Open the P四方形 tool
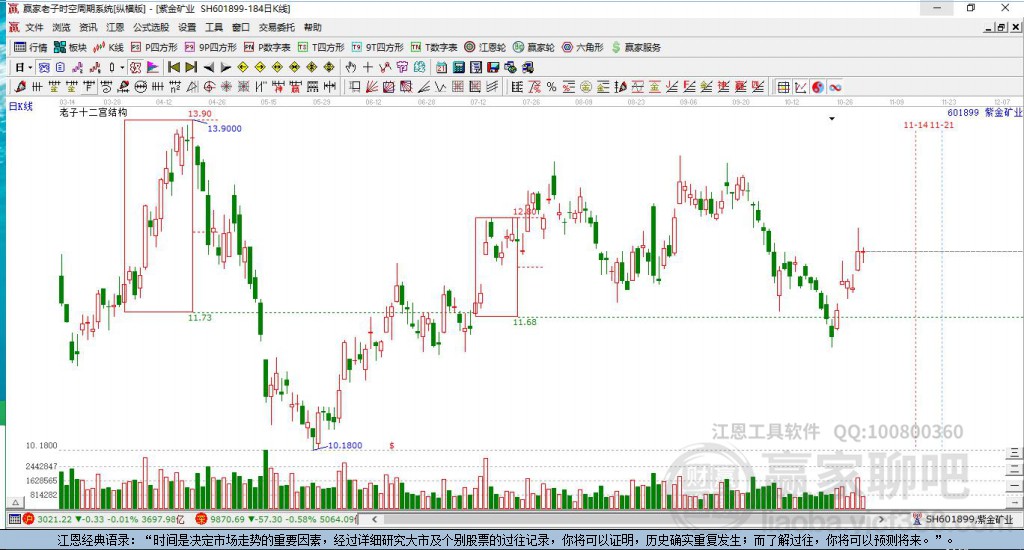Screen dimensions: 1024x550 [154, 47]
